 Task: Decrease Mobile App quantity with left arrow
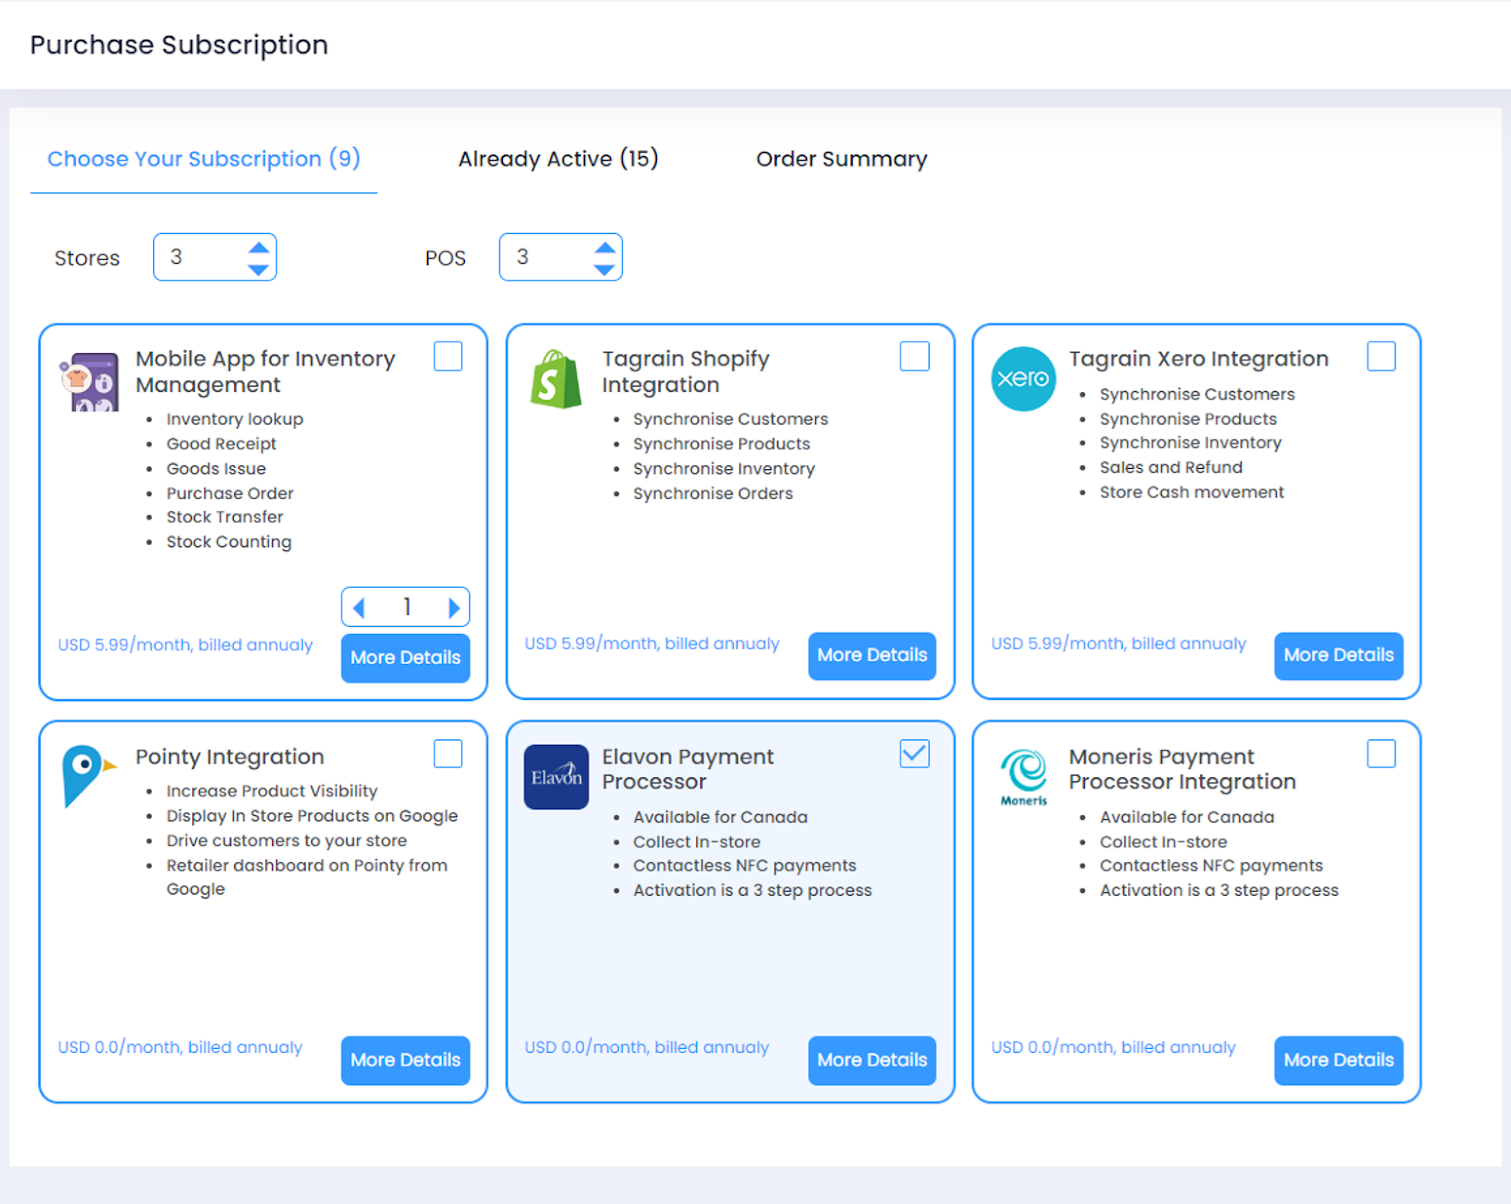[x=359, y=607]
